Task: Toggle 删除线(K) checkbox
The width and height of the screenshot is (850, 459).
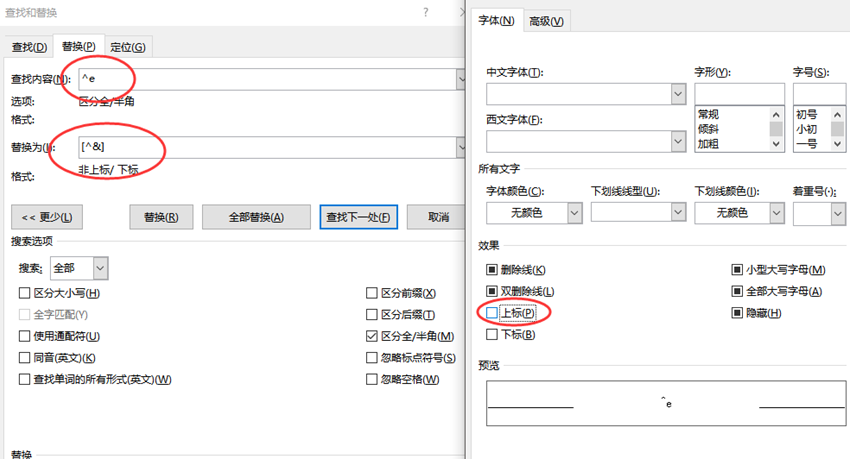Action: [x=492, y=269]
